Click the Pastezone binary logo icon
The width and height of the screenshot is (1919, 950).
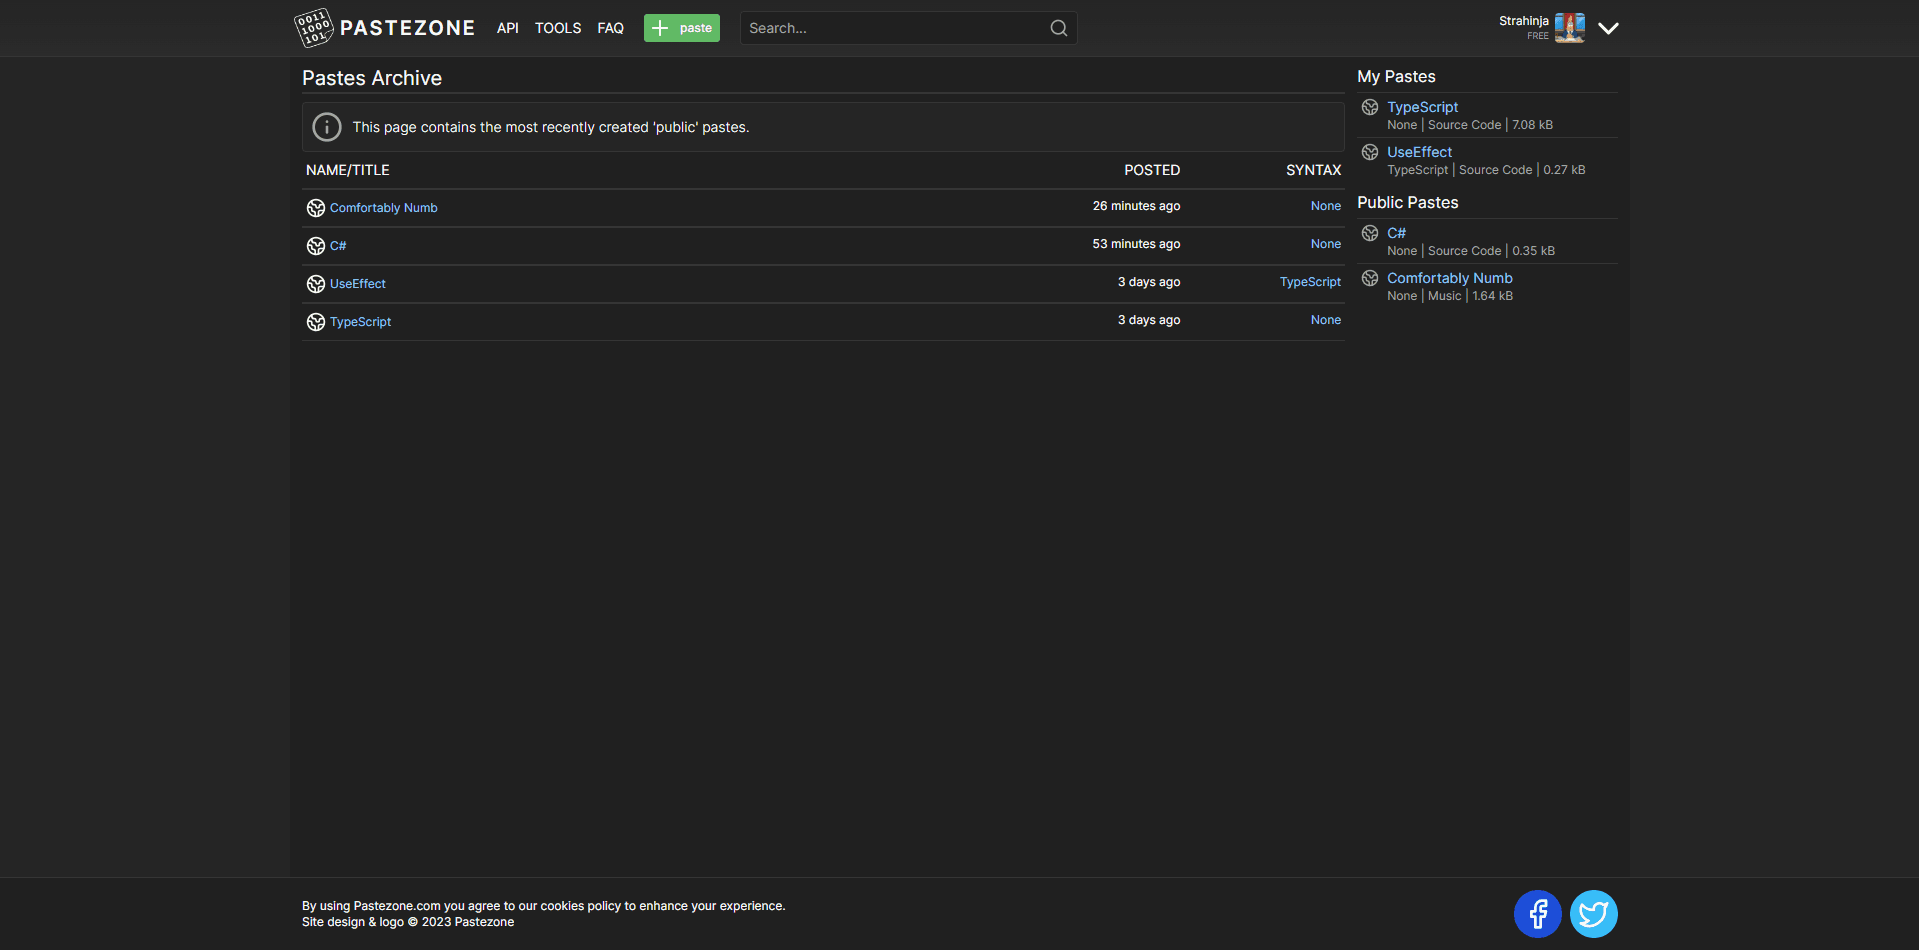(314, 28)
